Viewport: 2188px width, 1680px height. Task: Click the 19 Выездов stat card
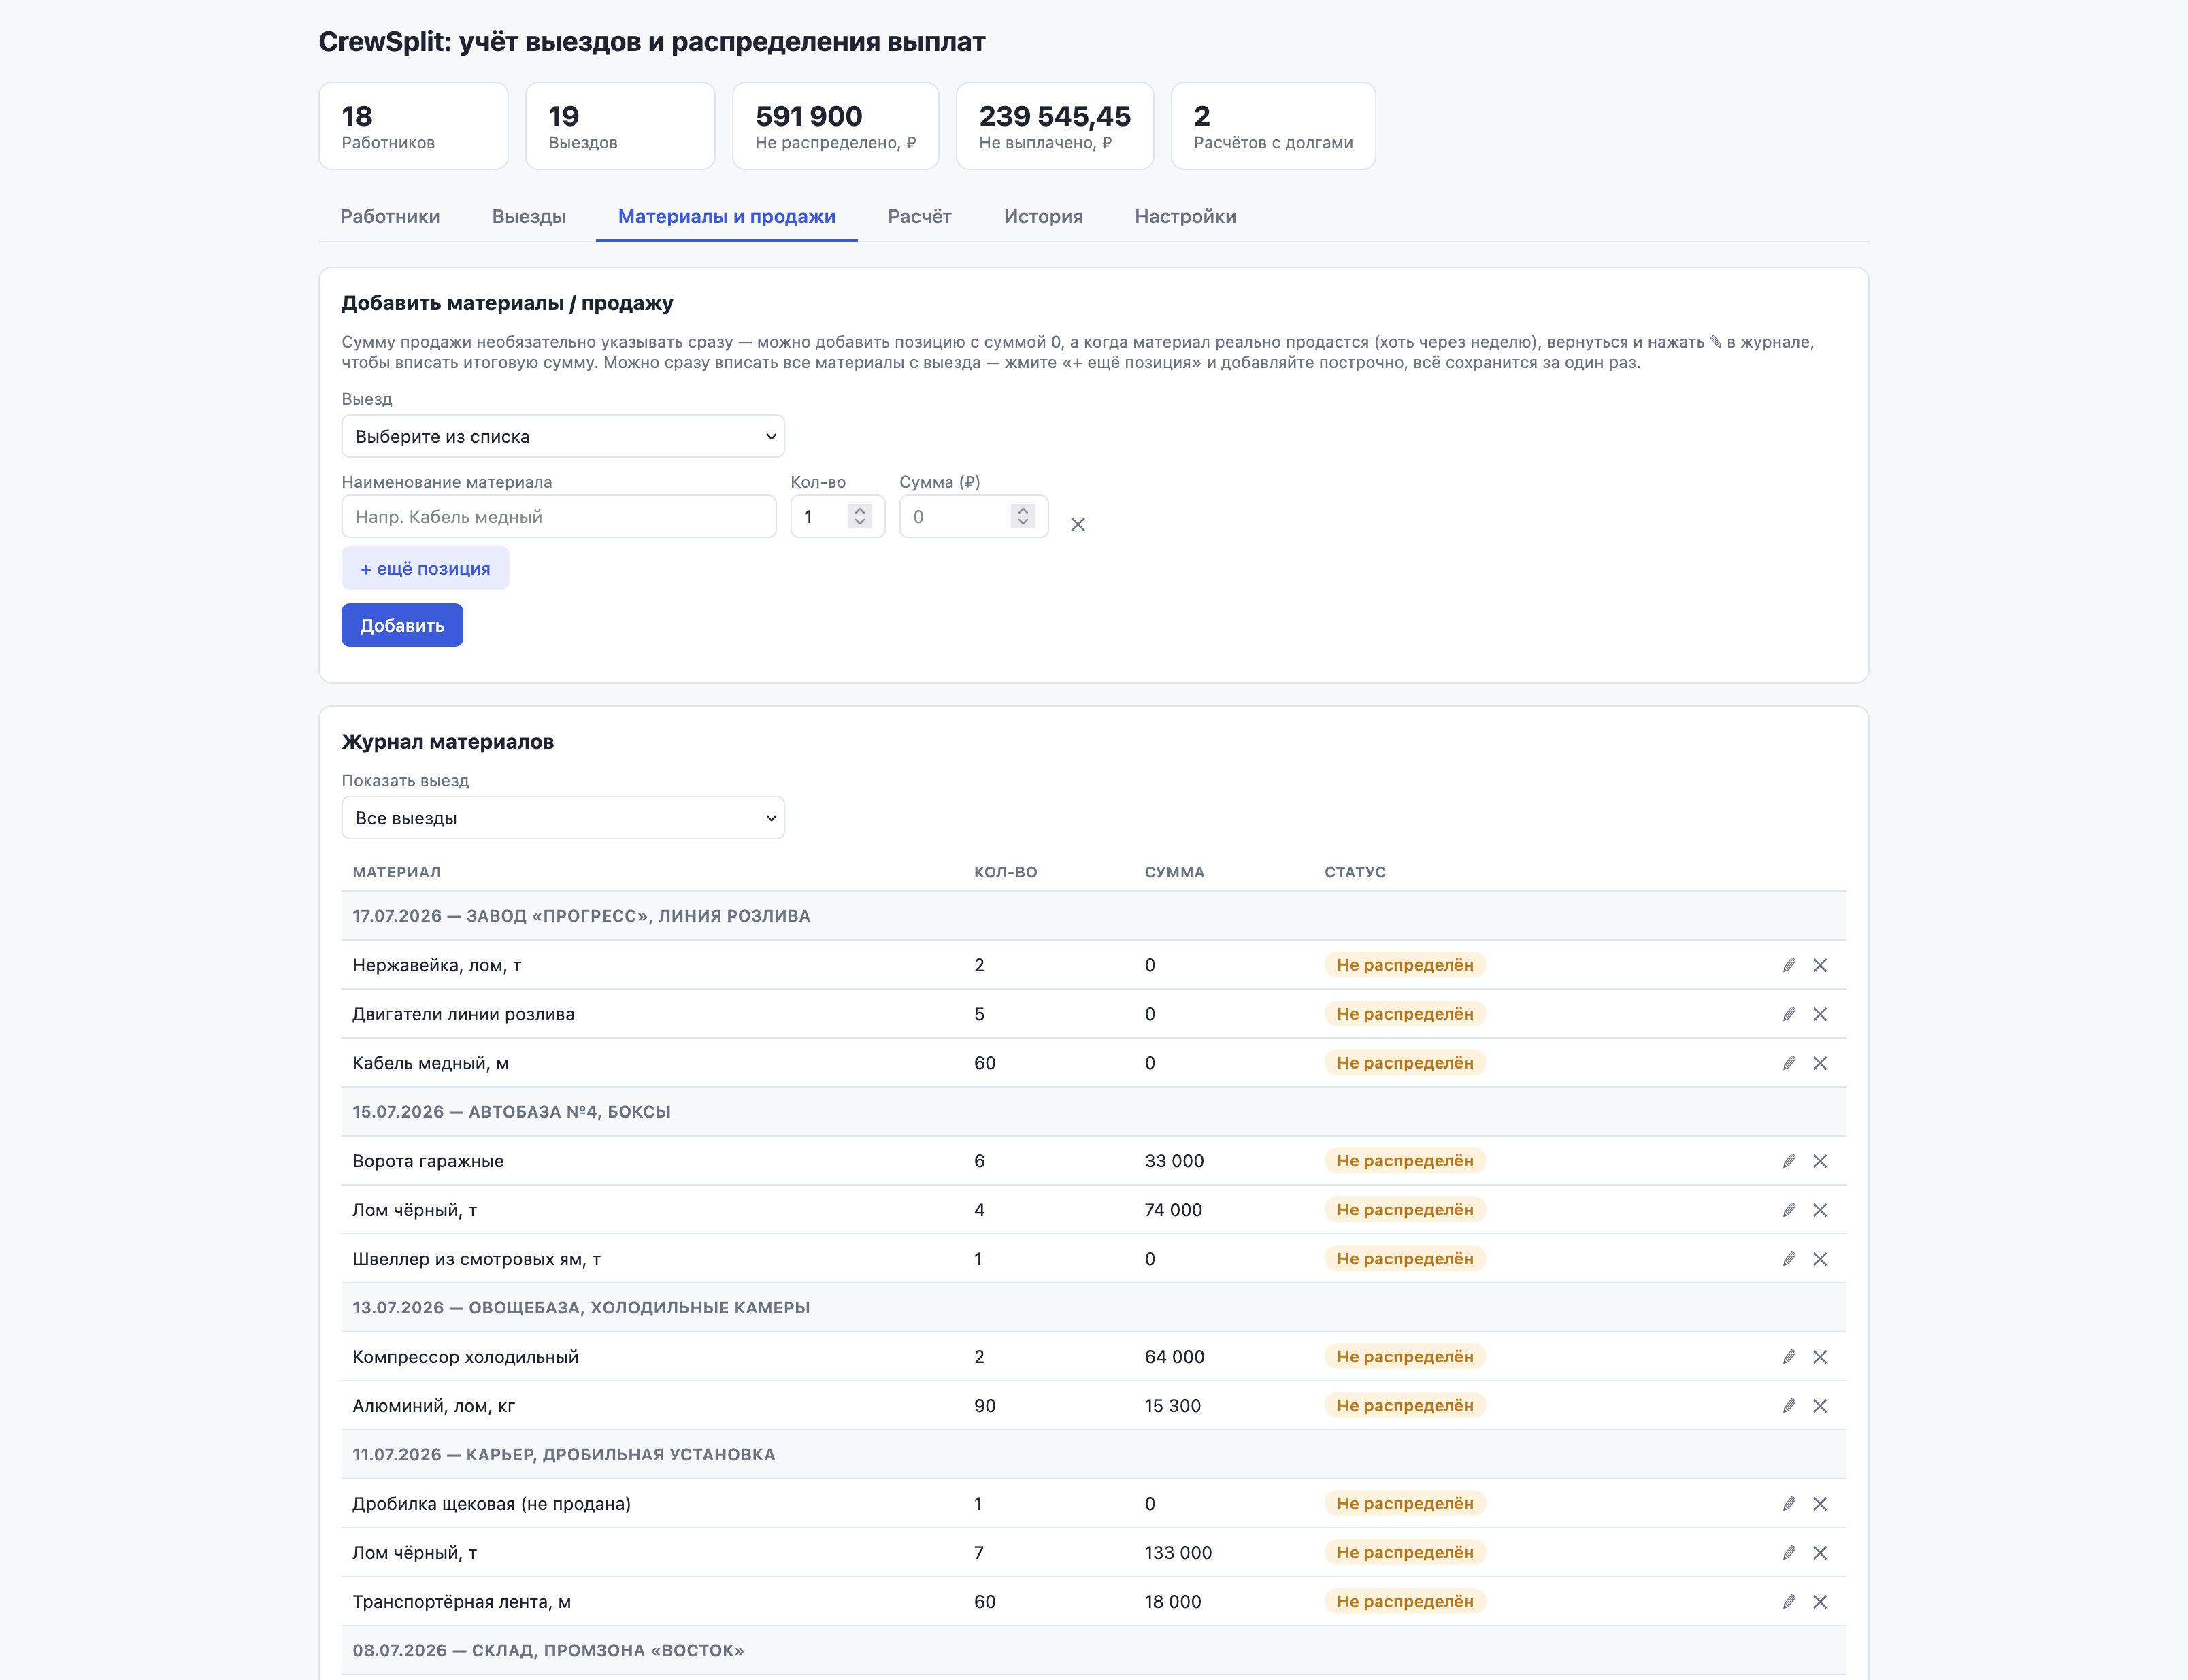[x=620, y=126]
